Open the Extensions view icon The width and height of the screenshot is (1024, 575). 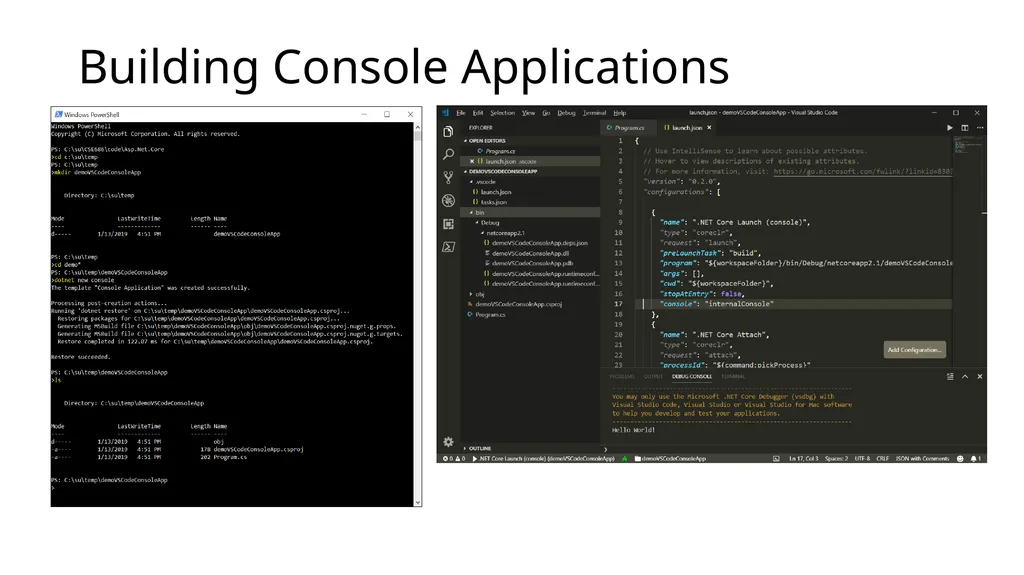coord(448,223)
